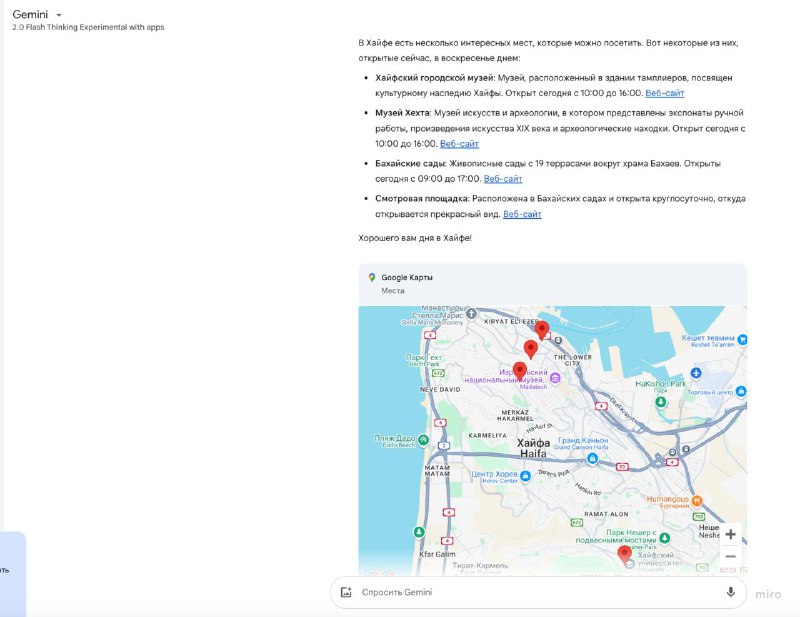Click the Гранд Каньон shopping bag icon
Screen dimensions: 800x617
(592, 459)
